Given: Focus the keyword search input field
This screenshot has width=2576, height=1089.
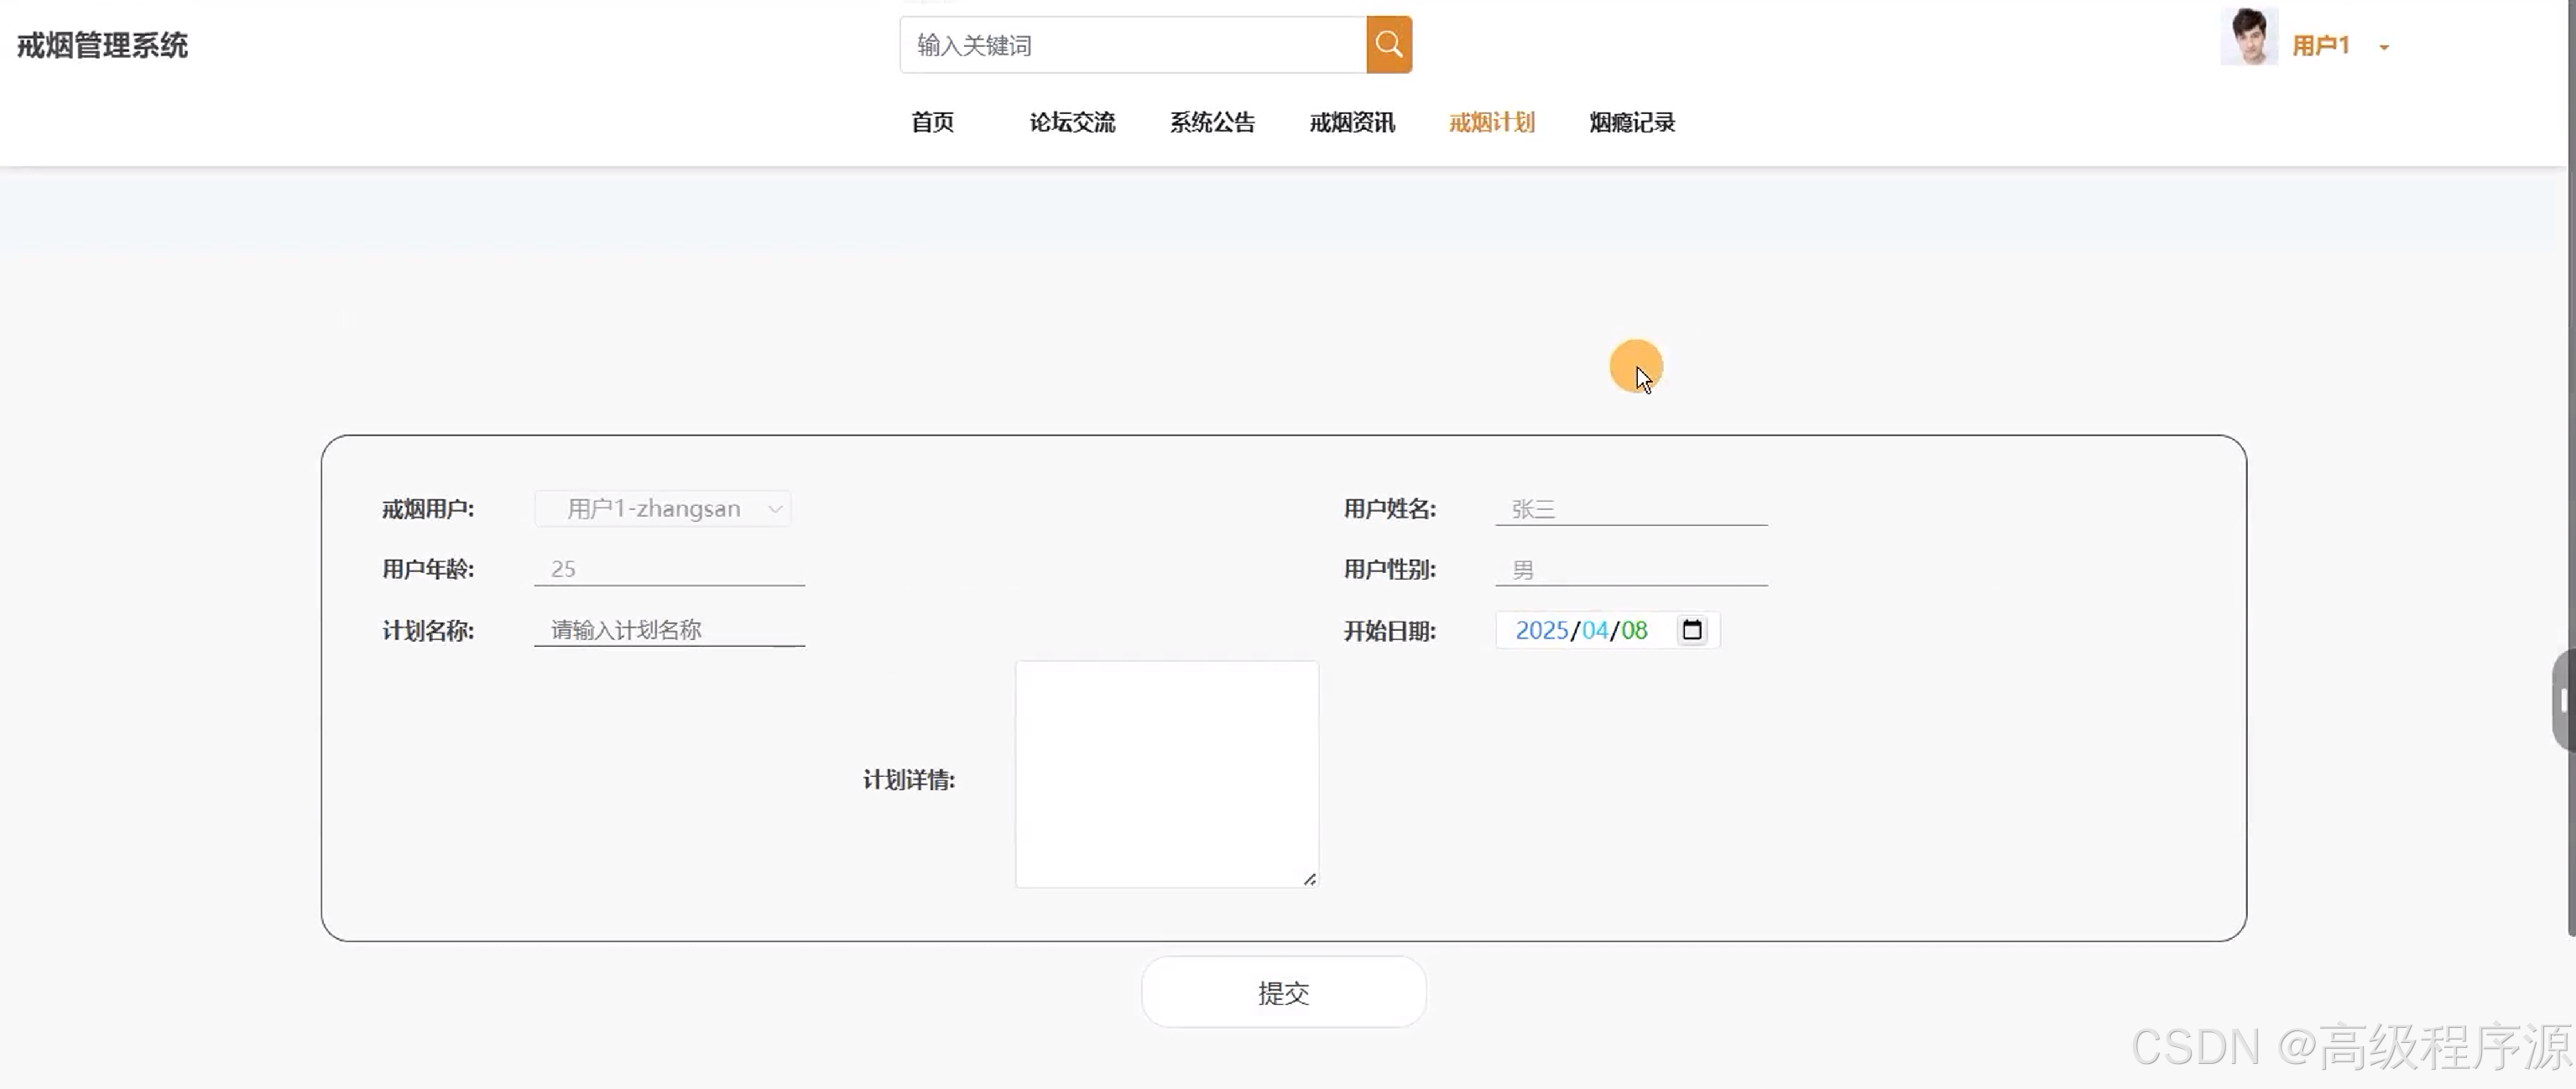Looking at the screenshot, I should coord(1132,46).
